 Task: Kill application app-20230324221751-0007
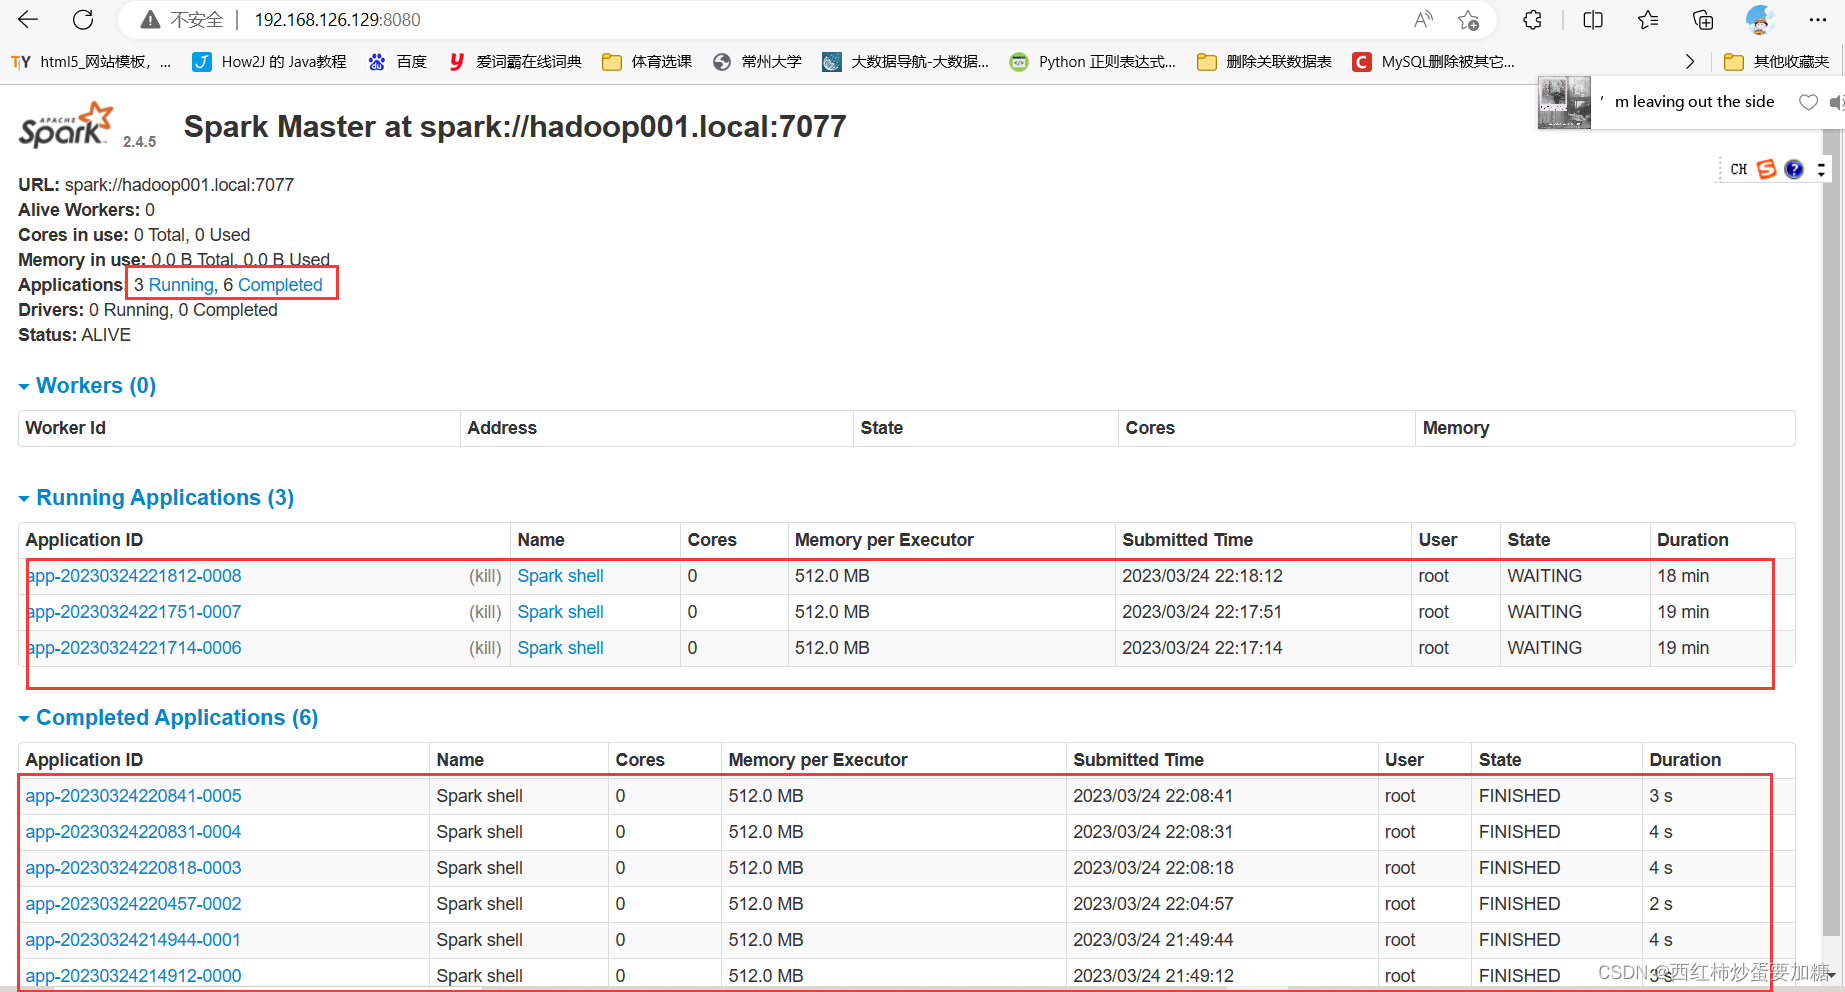(x=485, y=612)
